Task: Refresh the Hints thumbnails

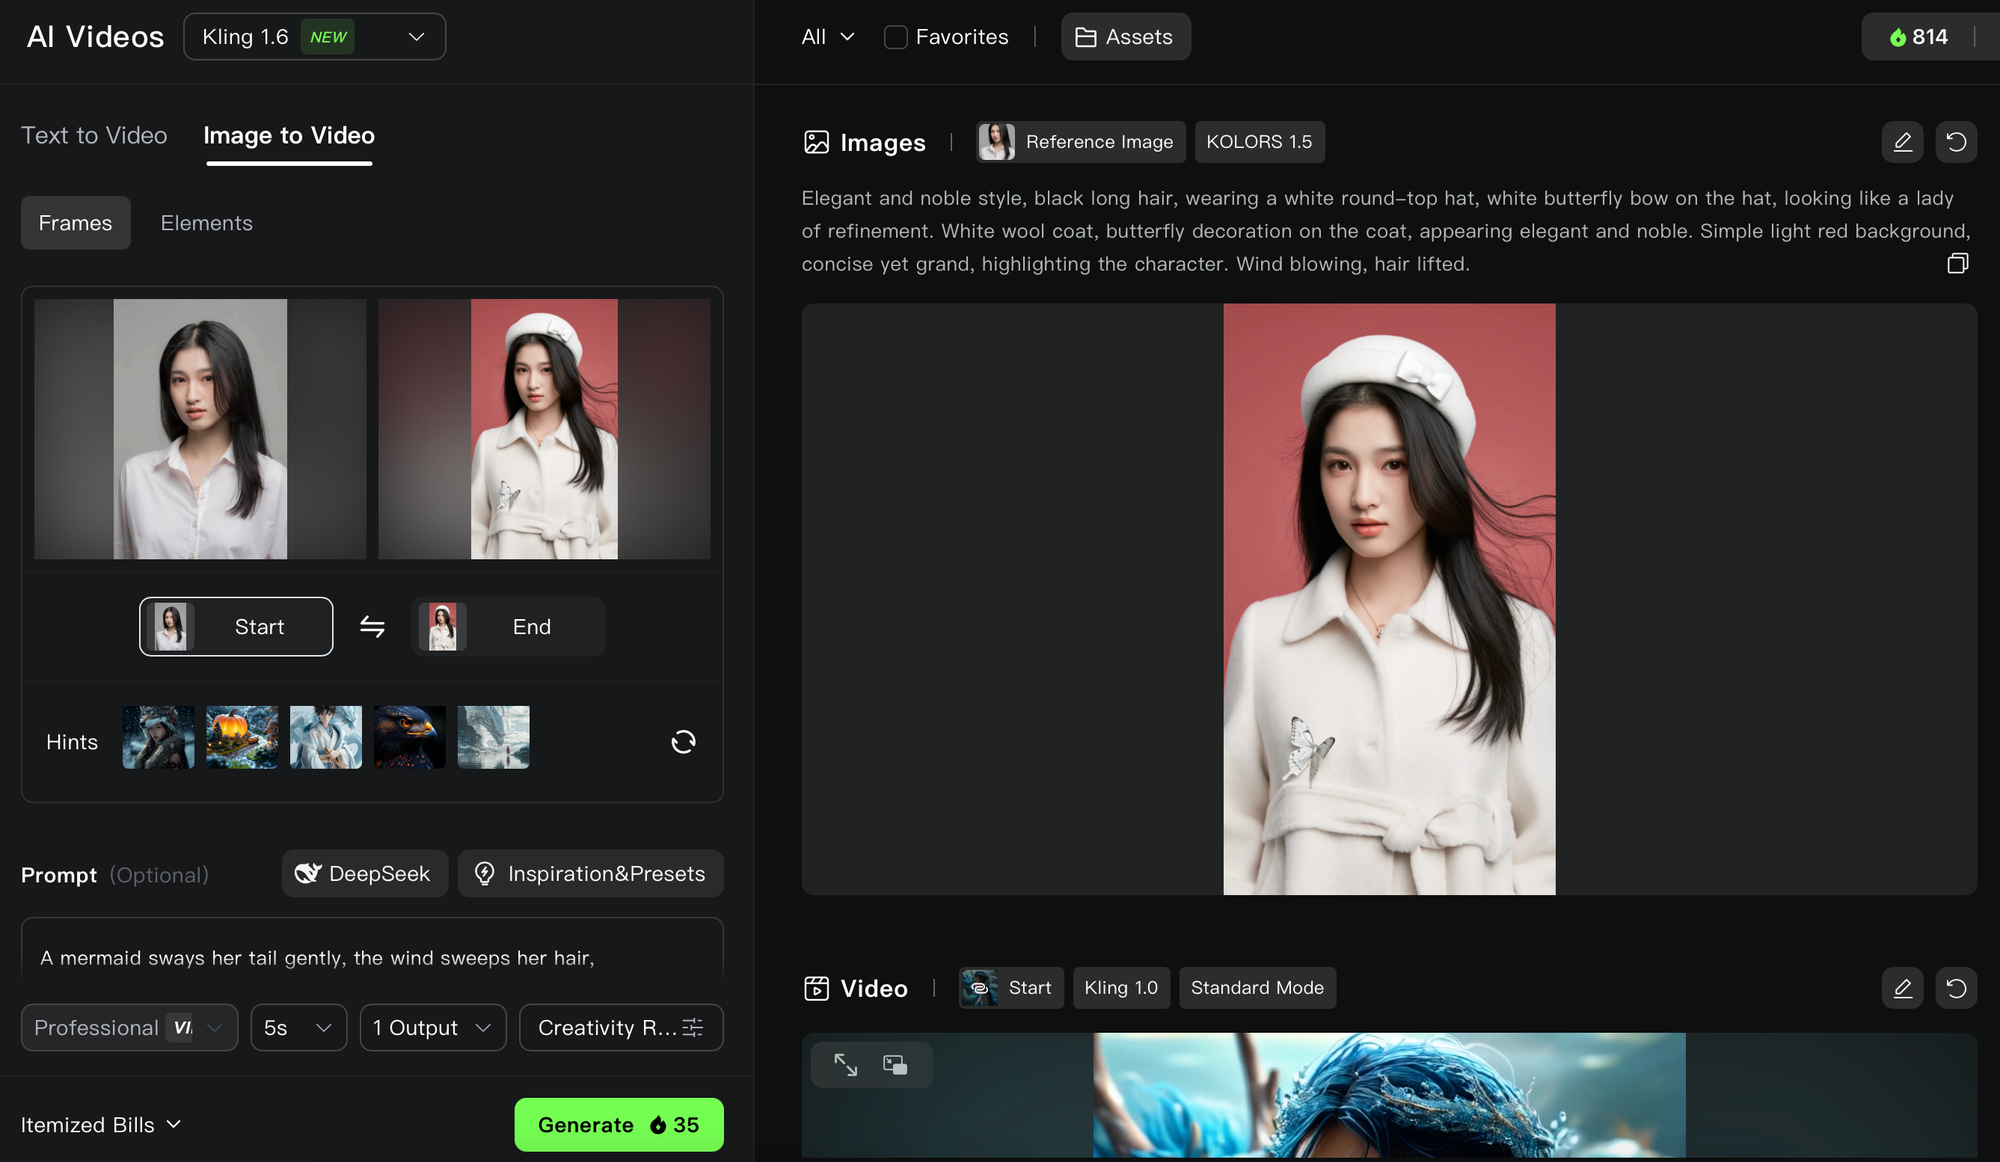Action: pos(683,742)
